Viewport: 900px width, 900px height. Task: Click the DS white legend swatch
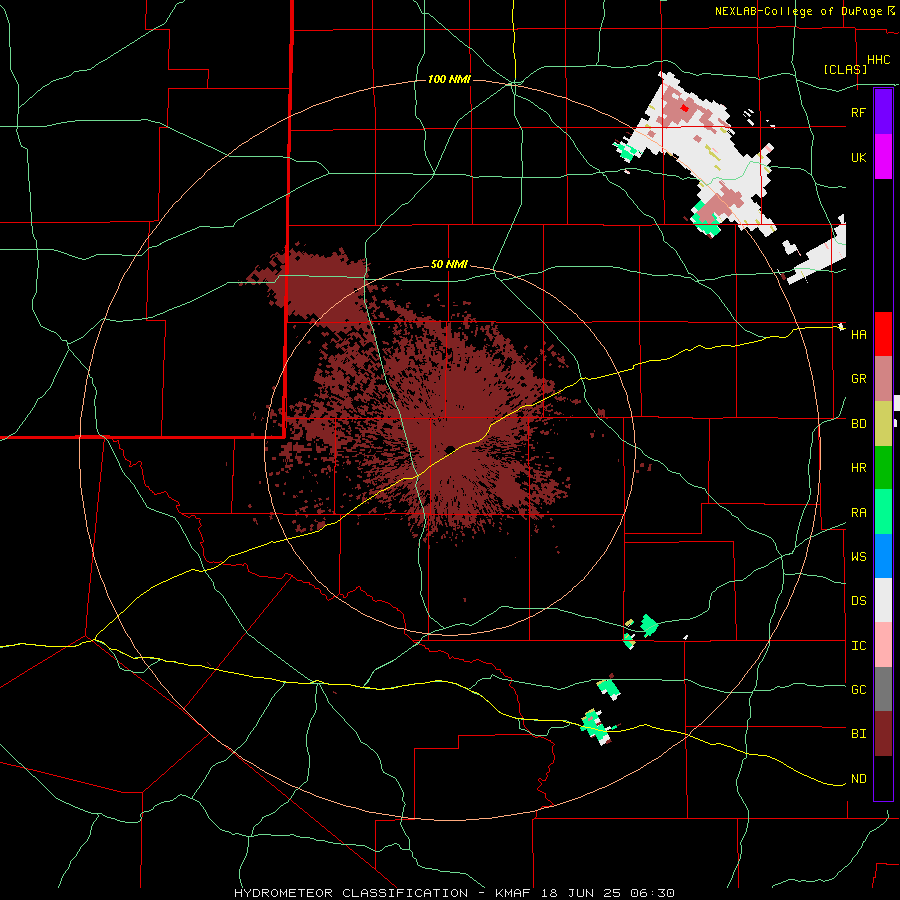click(883, 600)
